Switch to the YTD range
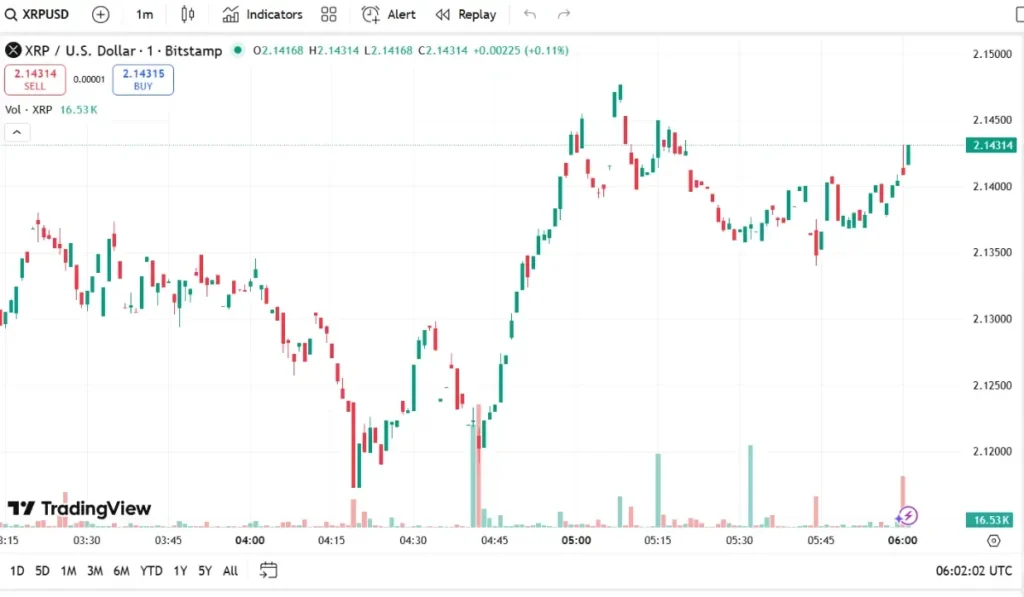The height and width of the screenshot is (597, 1024). (x=152, y=570)
